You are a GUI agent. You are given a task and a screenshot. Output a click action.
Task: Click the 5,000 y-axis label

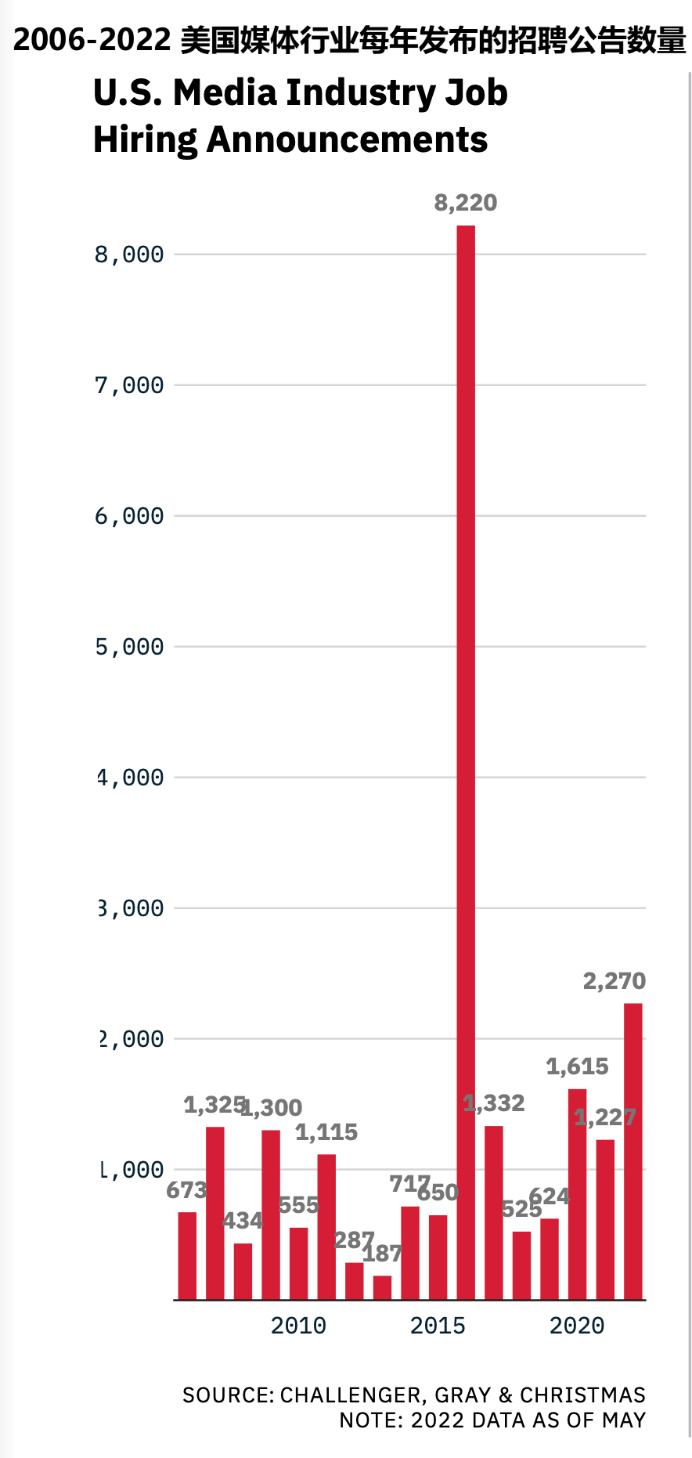(128, 646)
